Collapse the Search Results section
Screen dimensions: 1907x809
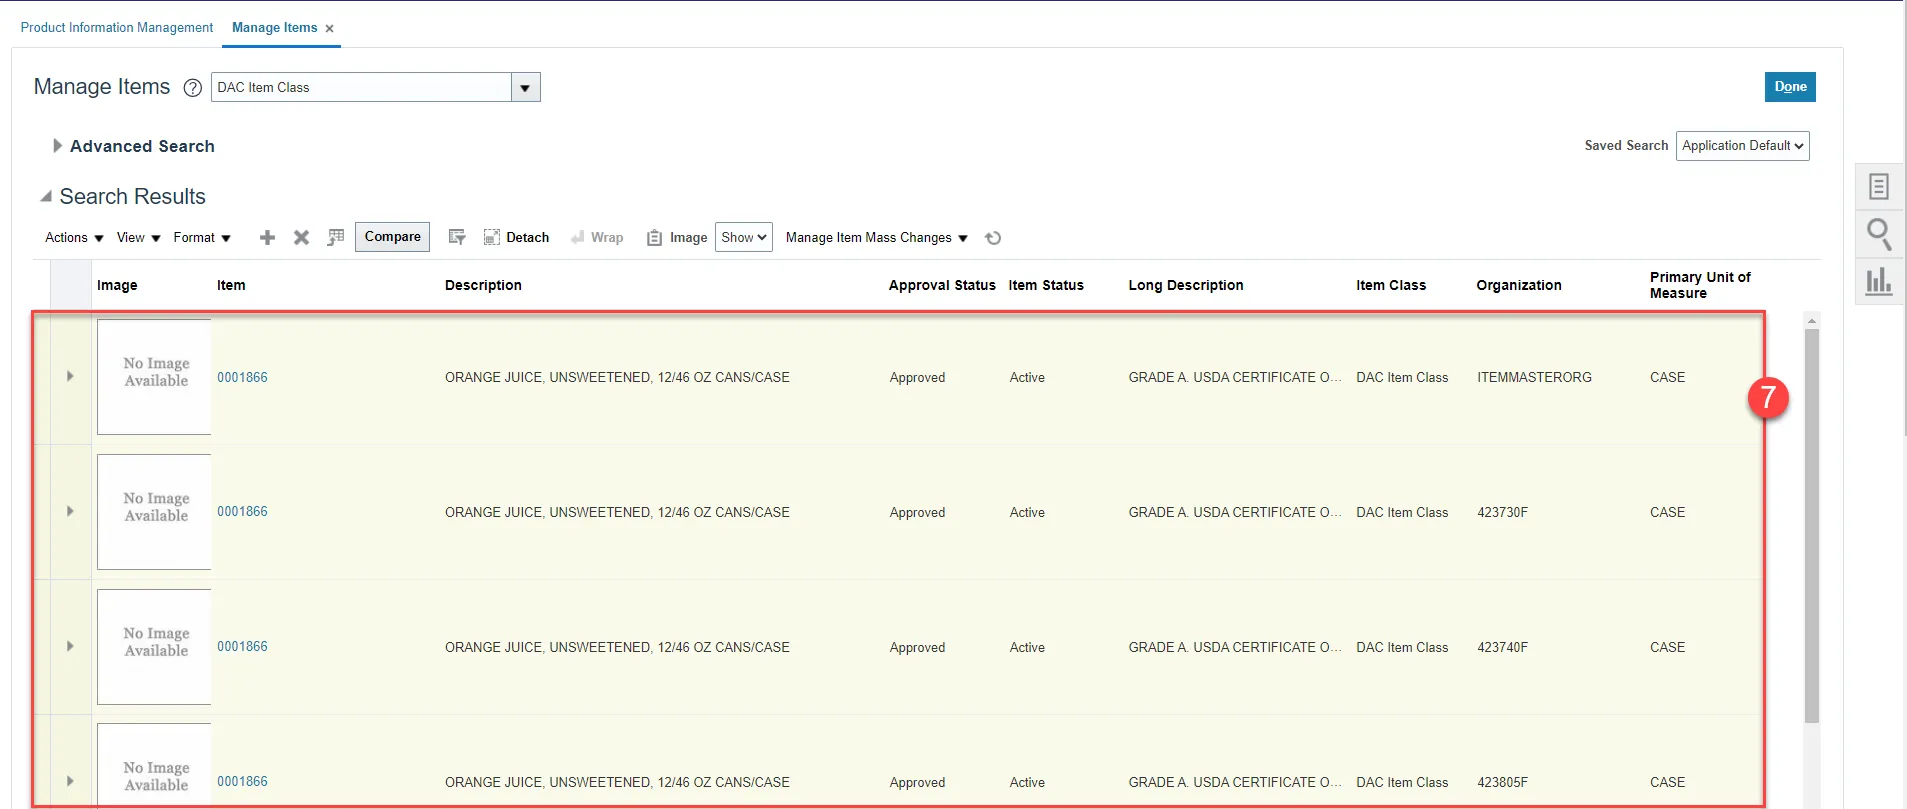pos(46,197)
